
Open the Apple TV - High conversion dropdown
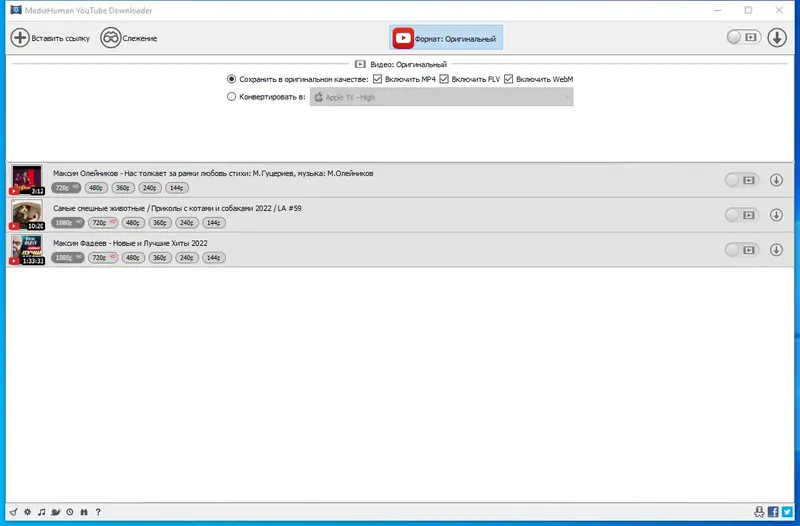click(x=441, y=97)
